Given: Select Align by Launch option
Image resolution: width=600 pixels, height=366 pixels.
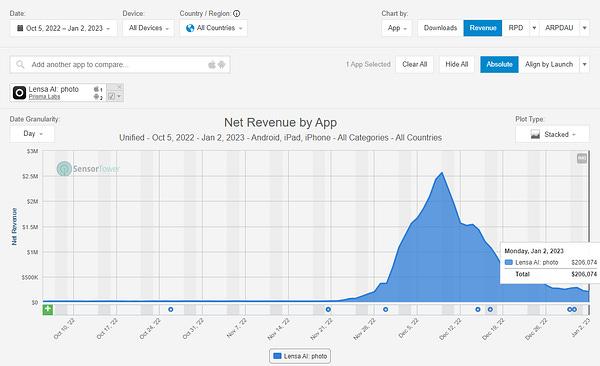Looking at the screenshot, I should (x=549, y=64).
